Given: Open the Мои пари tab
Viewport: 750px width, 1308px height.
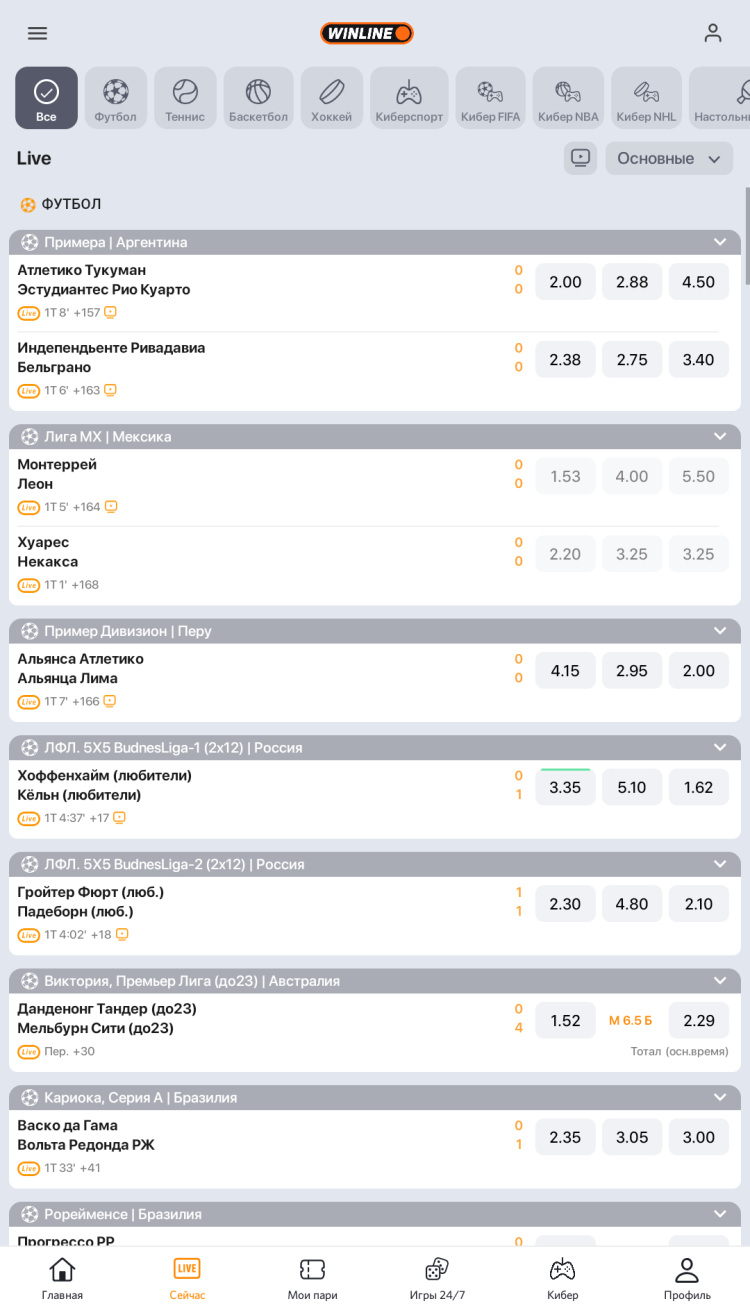Looking at the screenshot, I should [312, 1278].
